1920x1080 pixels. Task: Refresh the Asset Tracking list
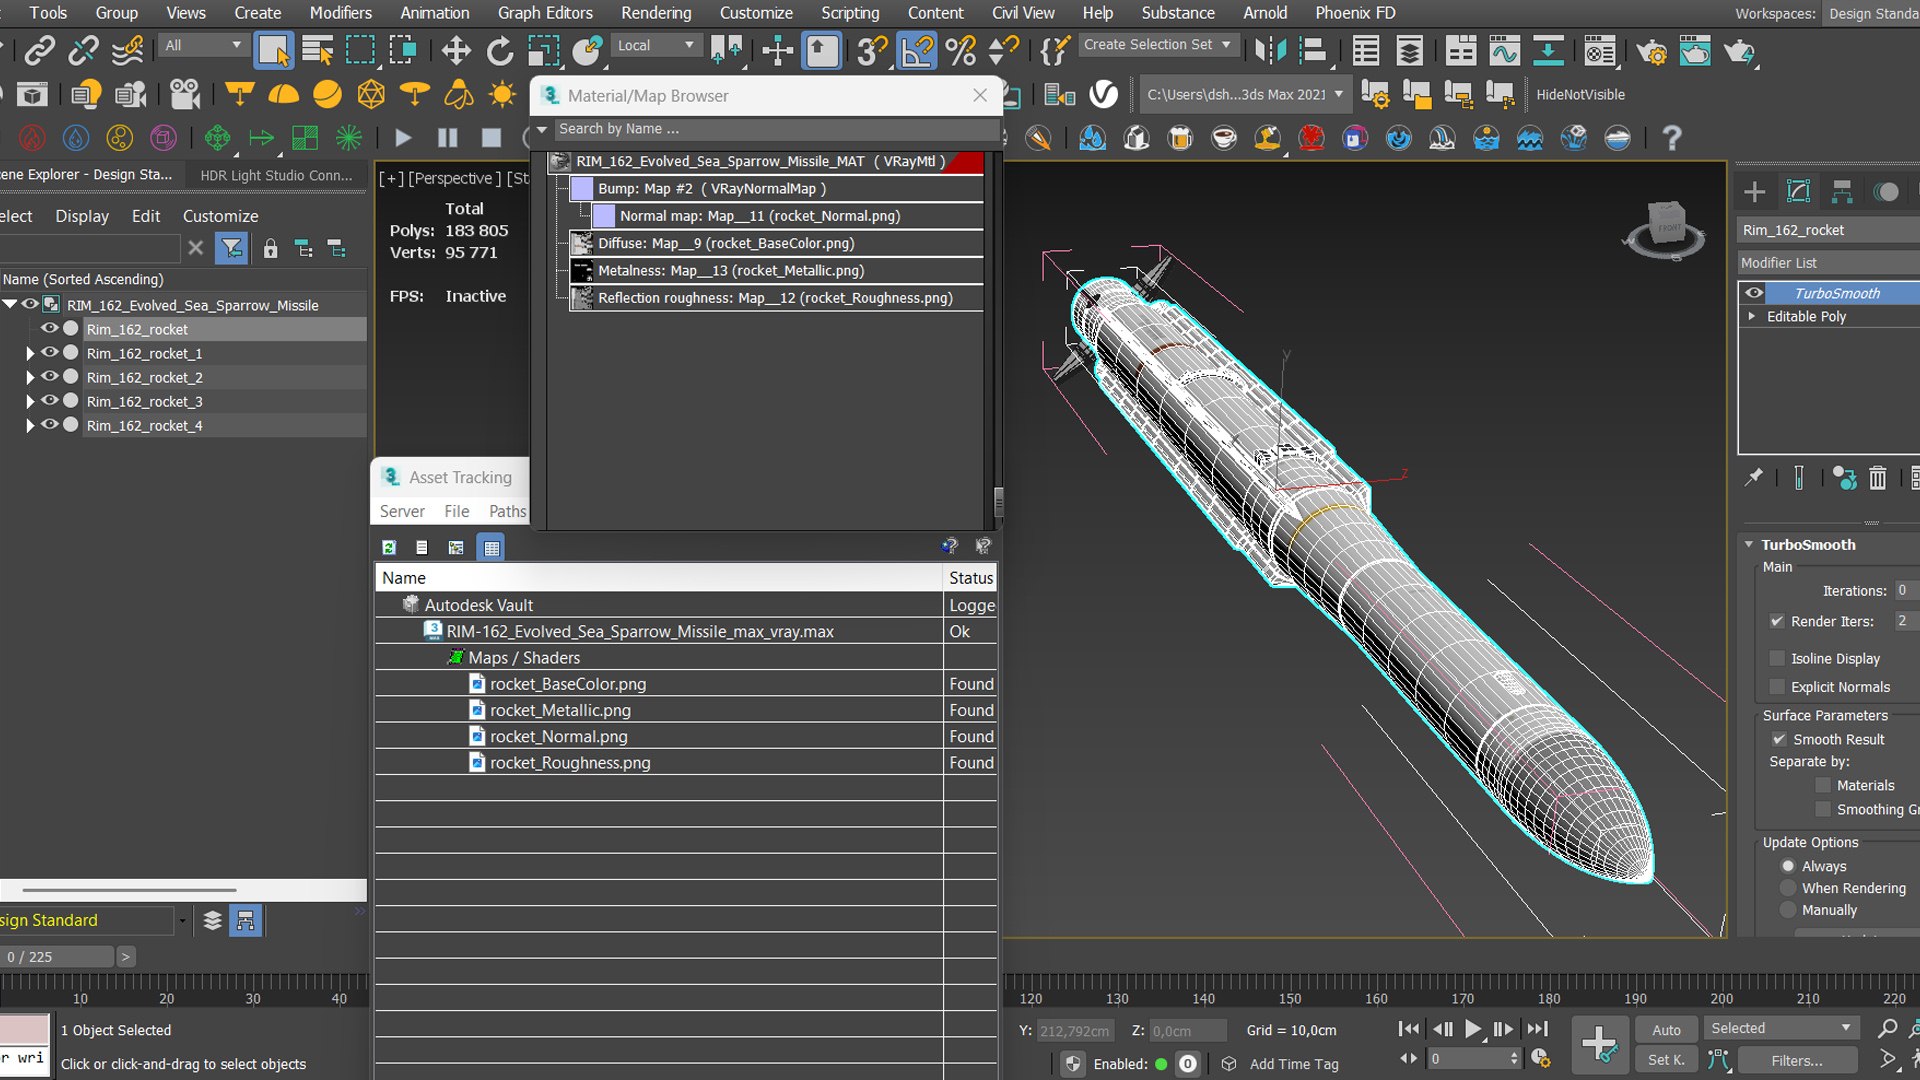(x=389, y=547)
